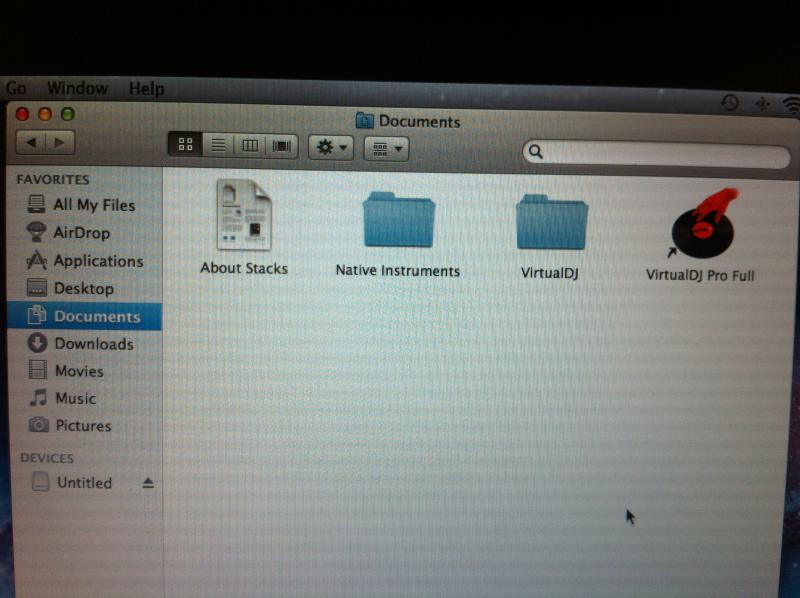Click the About Stacks file name
800x598 pixels.
coord(244,268)
